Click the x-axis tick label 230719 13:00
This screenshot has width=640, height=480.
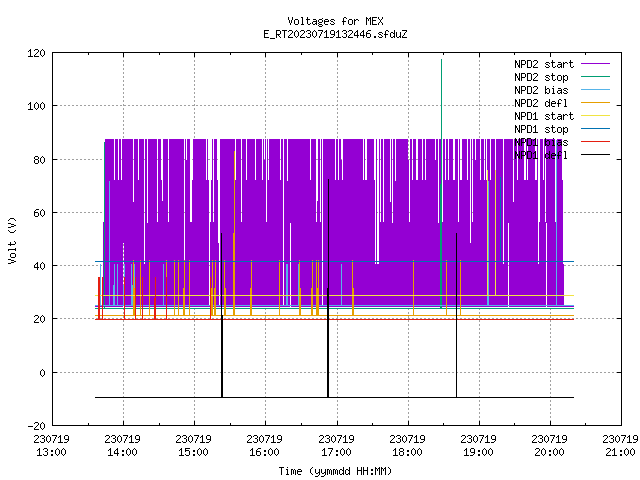[x=51, y=446]
